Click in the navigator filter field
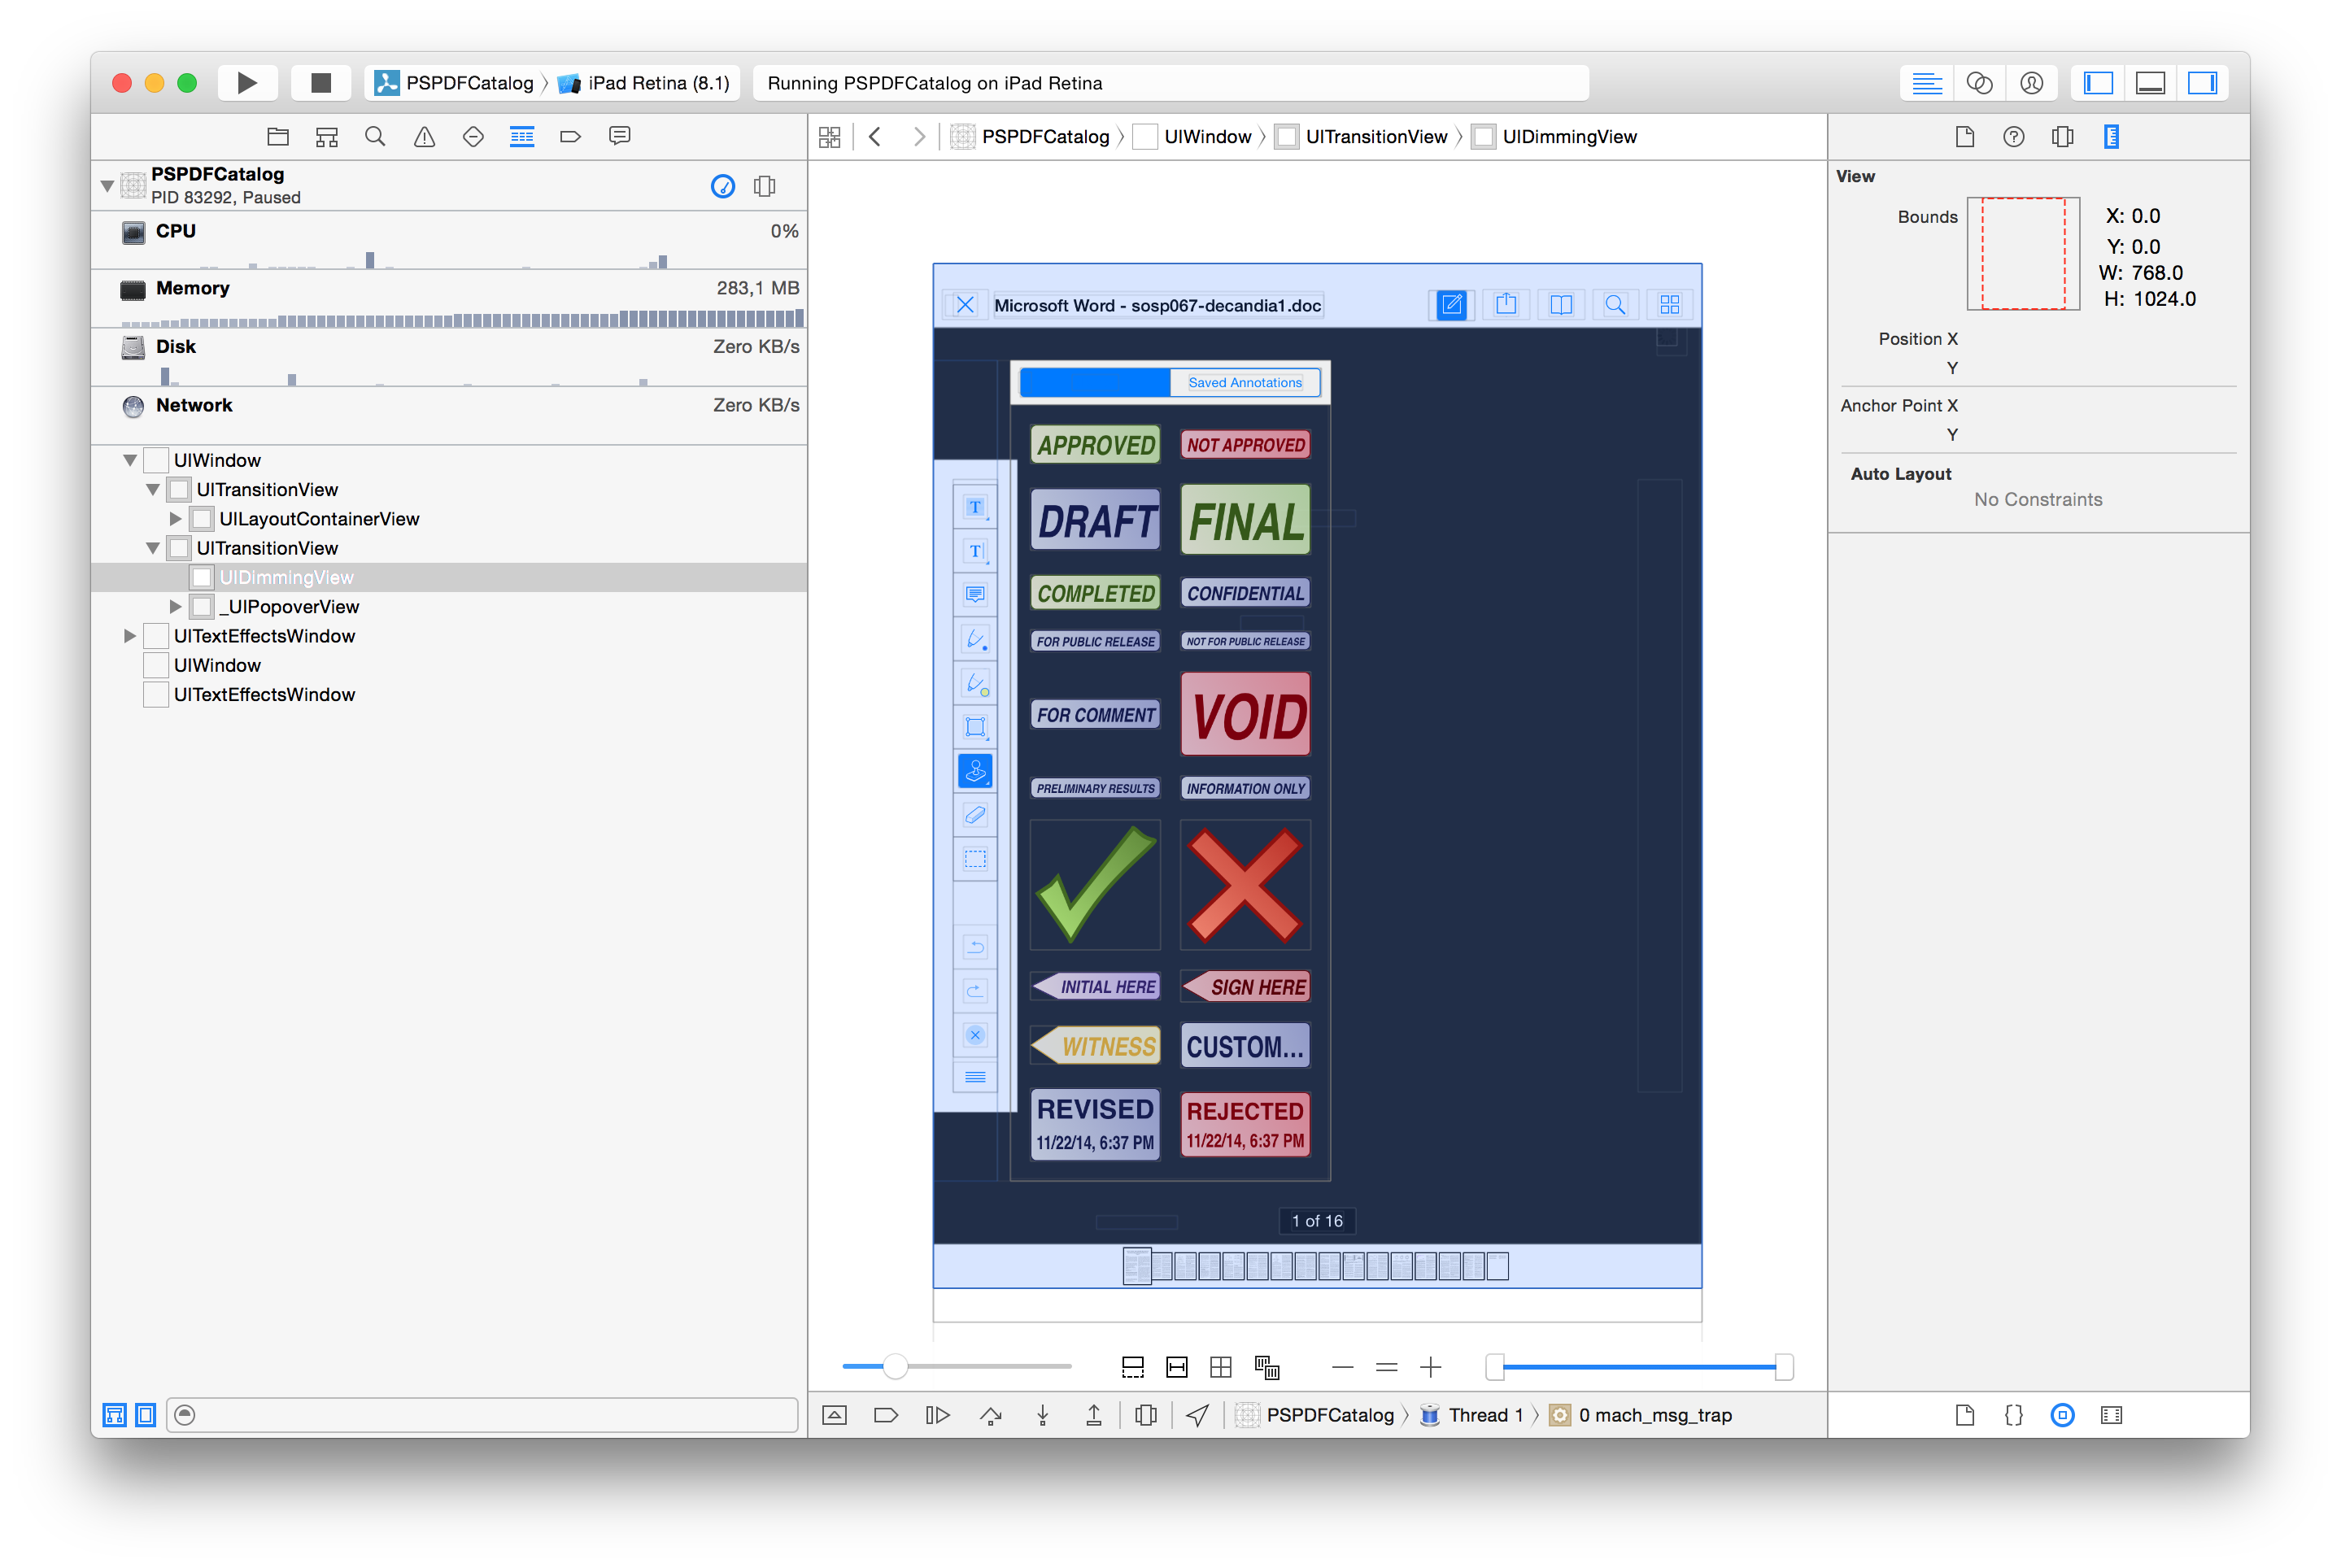 tap(483, 1414)
